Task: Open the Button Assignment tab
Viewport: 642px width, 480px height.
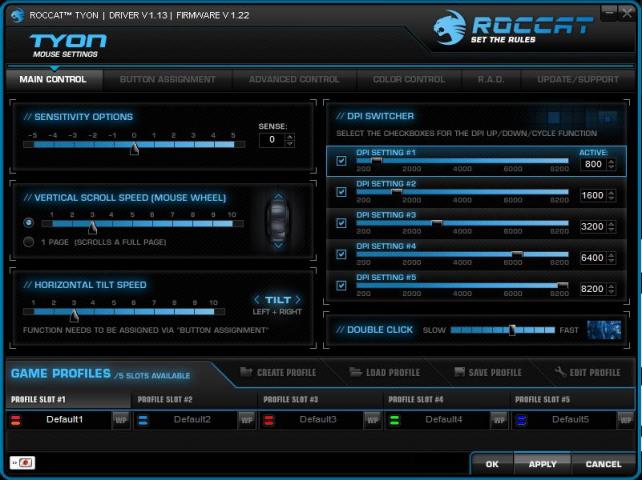Action: point(167,79)
